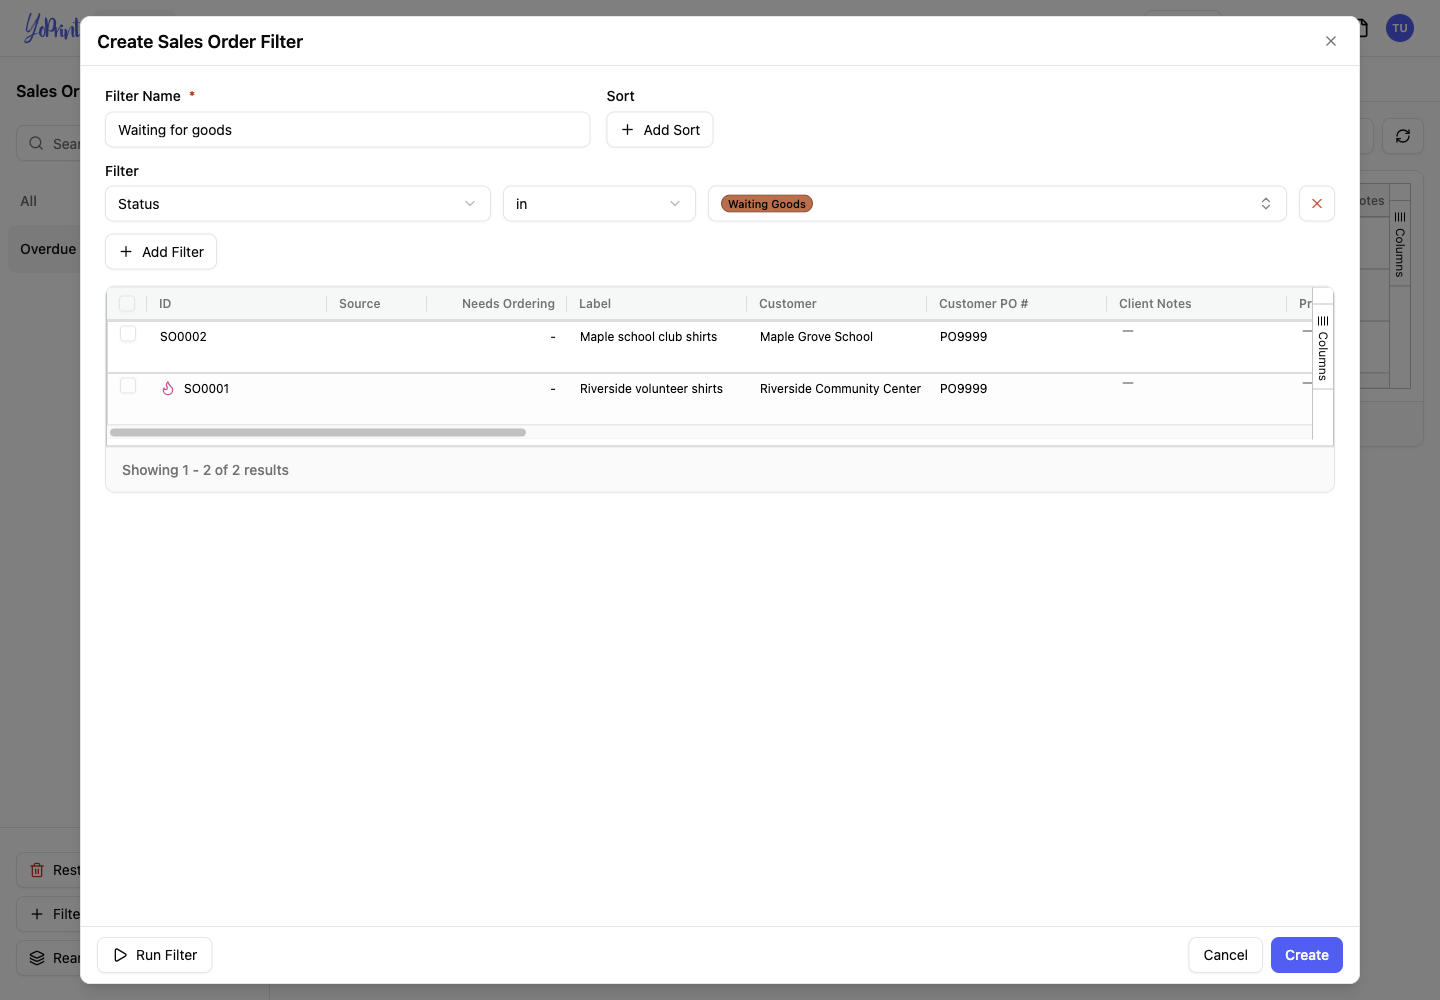Click the plus icon on Add Sort
This screenshot has height=1000, width=1440.
pyautogui.click(x=628, y=130)
